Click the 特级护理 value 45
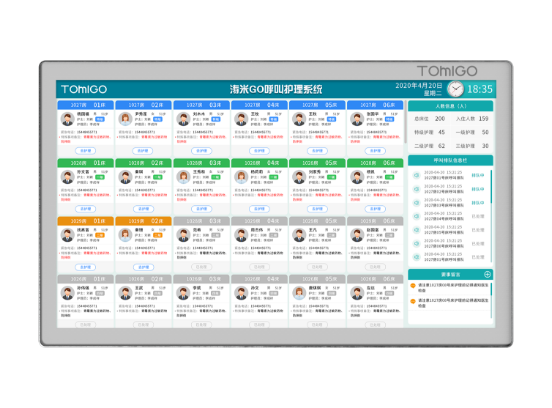The image size is (552, 408). click(441, 132)
